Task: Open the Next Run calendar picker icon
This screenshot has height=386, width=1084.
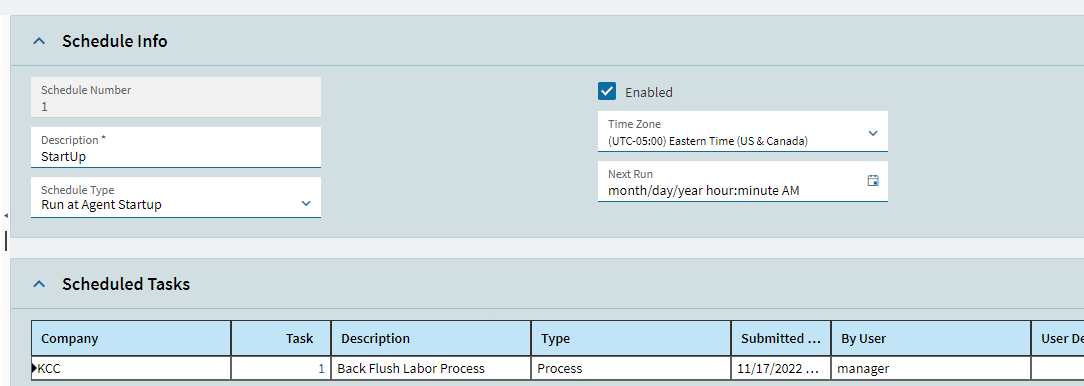Action: click(x=872, y=181)
